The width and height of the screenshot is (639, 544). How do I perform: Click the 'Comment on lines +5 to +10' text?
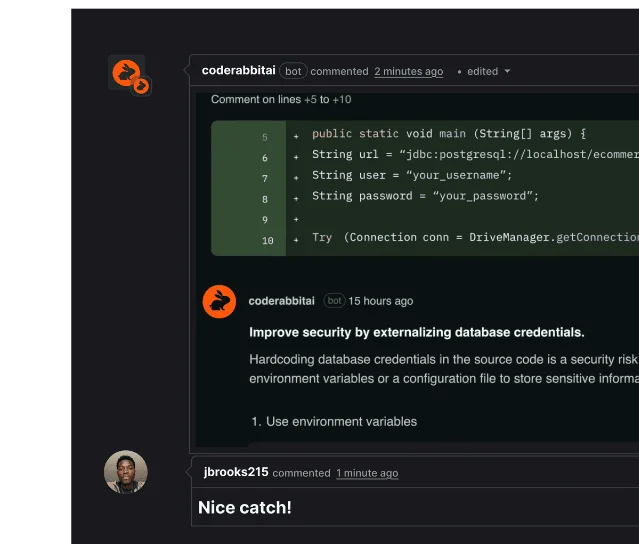coord(281,99)
